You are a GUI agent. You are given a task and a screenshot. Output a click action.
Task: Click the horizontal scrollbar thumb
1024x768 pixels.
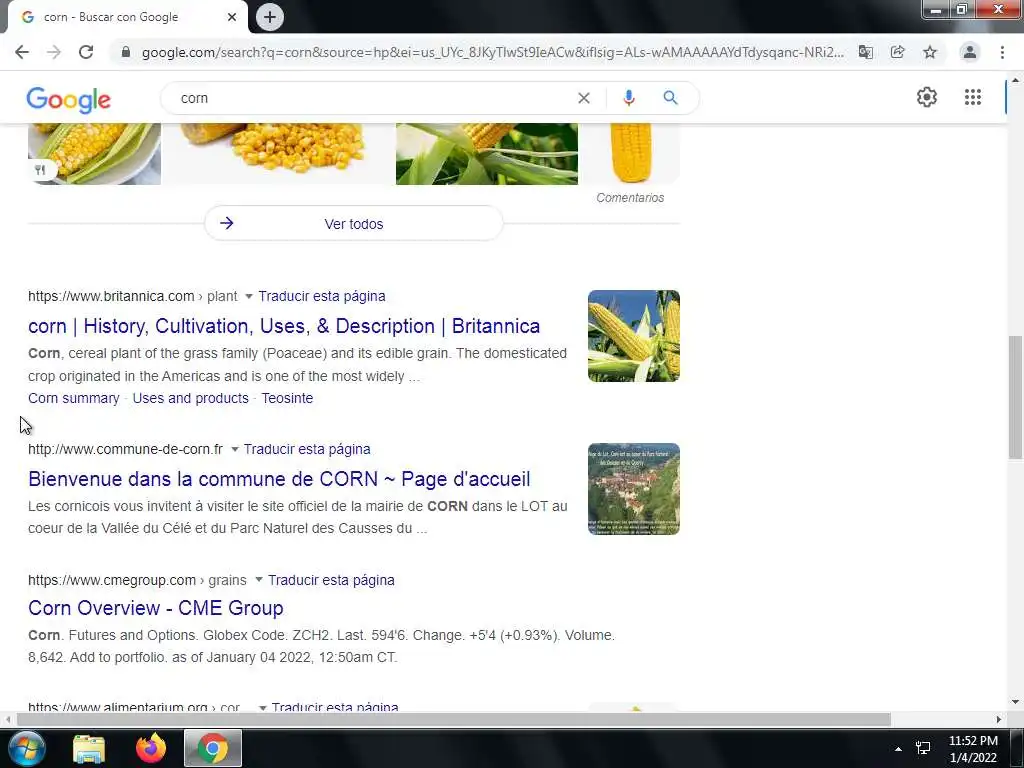tap(454, 720)
